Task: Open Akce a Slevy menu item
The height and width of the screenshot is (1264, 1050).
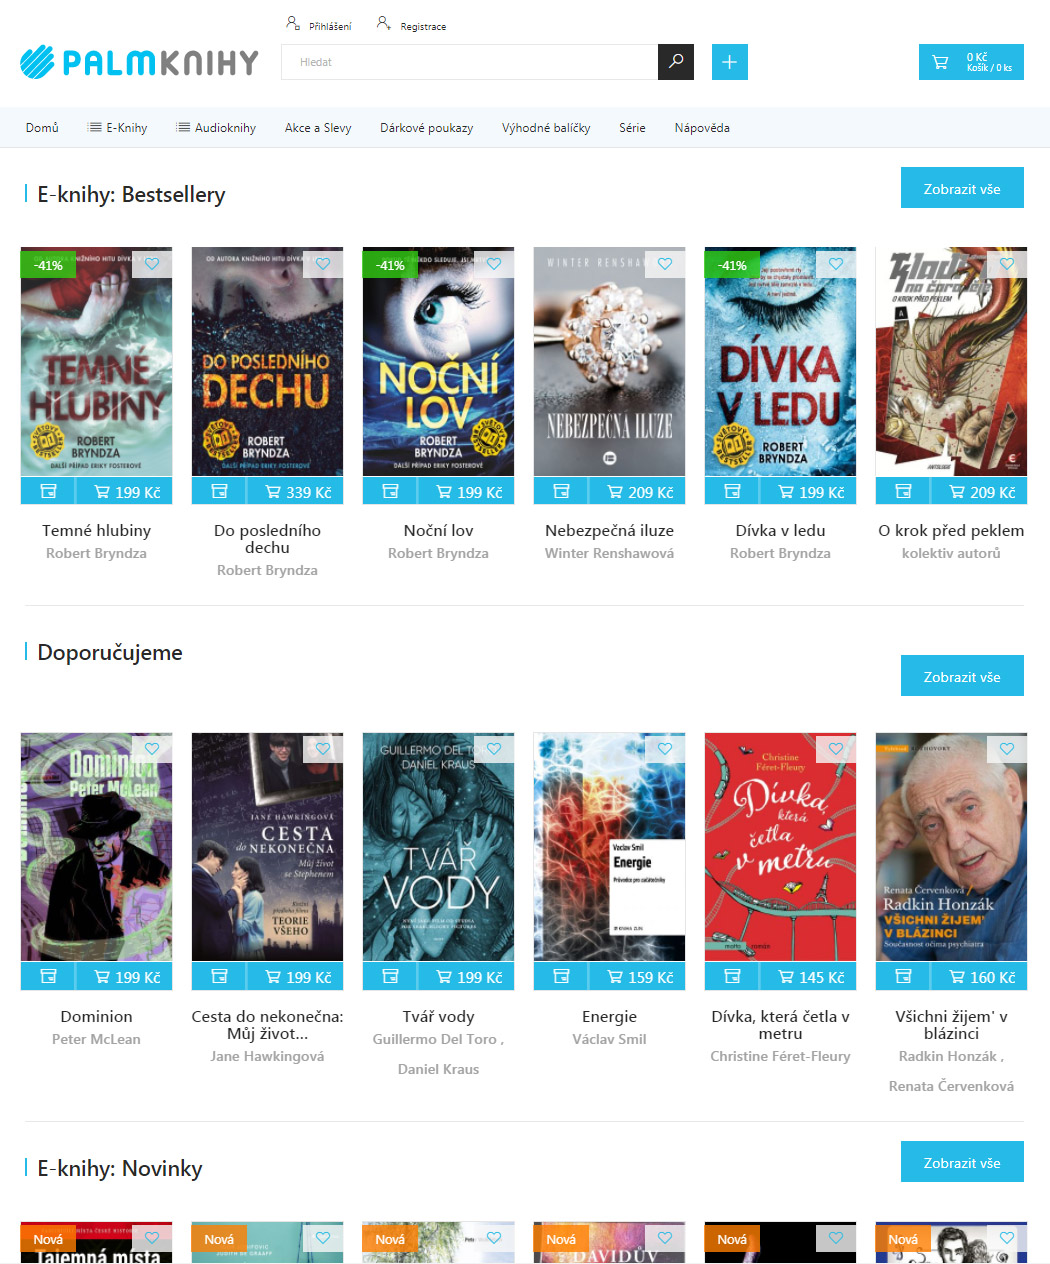Action: pos(318,128)
